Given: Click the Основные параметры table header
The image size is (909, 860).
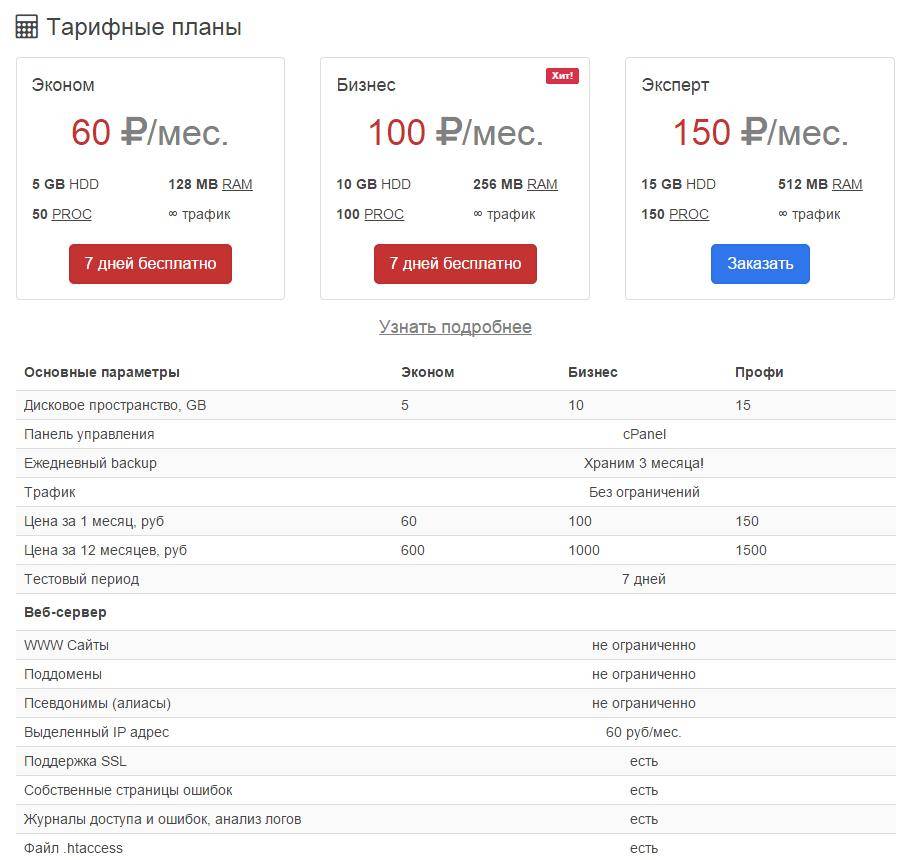Looking at the screenshot, I should pos(102,372).
